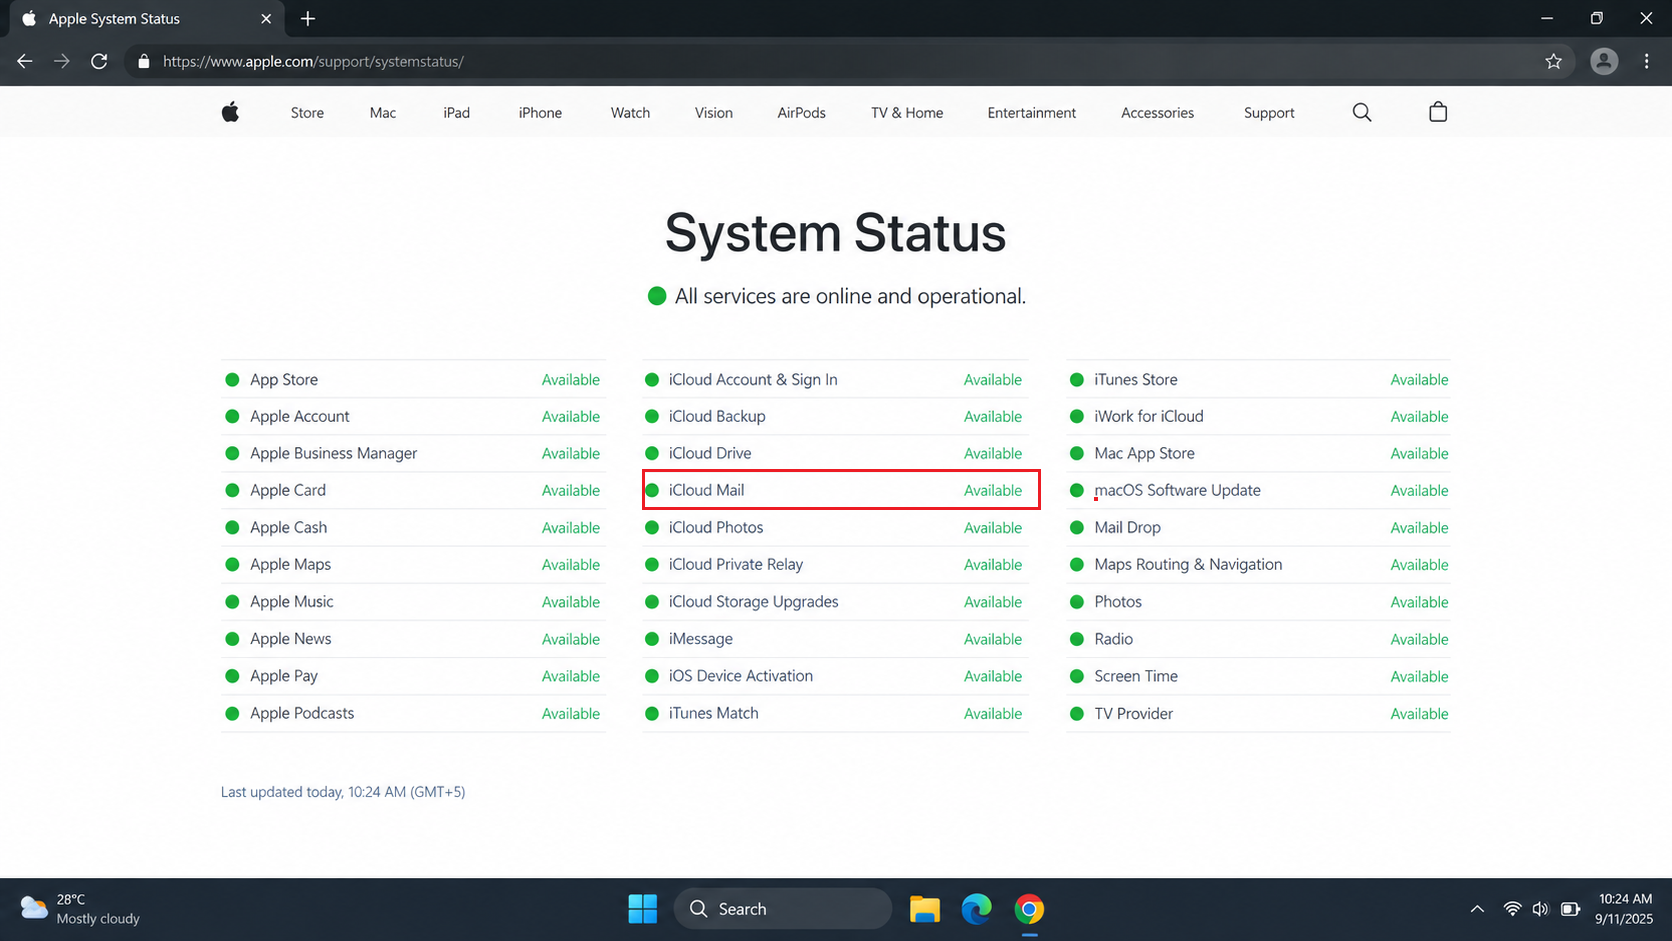Launch Microsoft Edge from the taskbar
This screenshot has height=941, width=1672.
click(977, 909)
